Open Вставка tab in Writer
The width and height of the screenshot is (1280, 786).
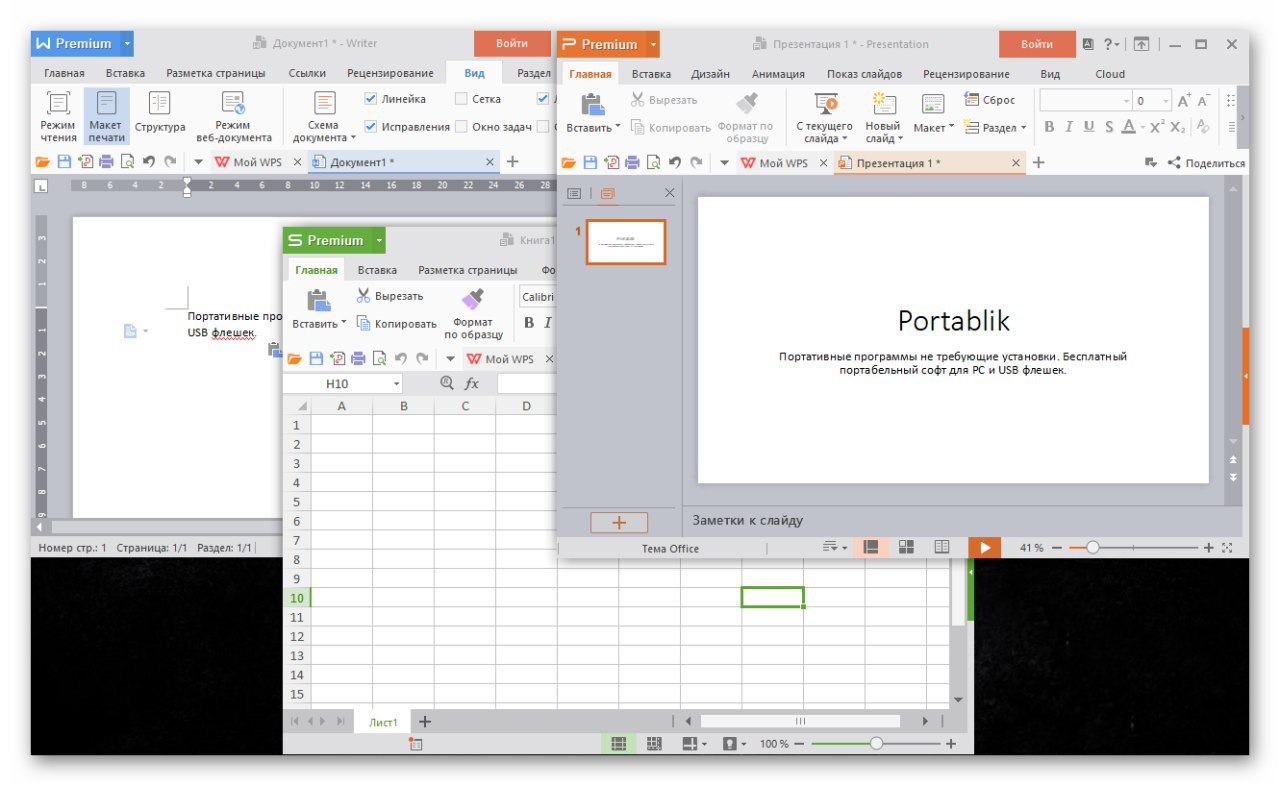(125, 73)
